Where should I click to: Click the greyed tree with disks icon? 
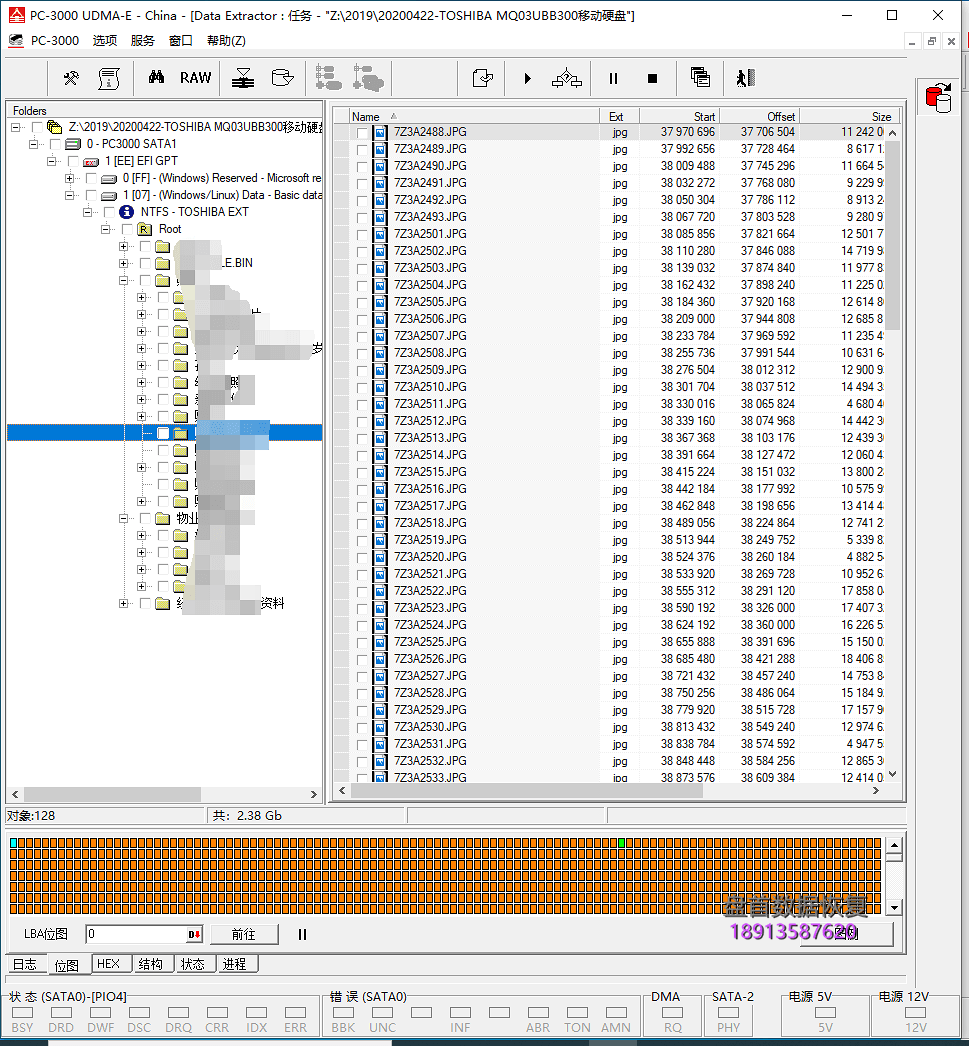[x=368, y=78]
